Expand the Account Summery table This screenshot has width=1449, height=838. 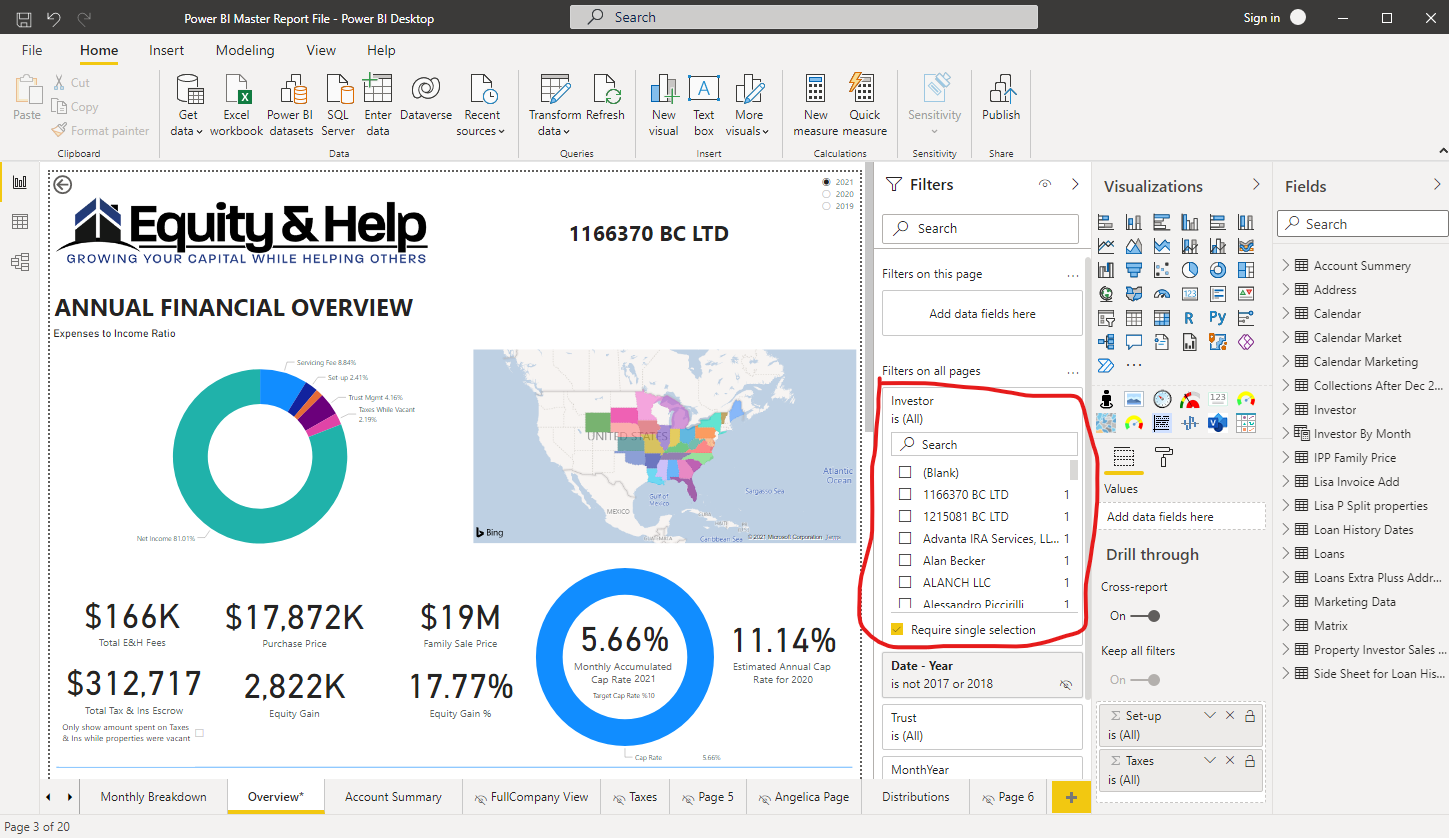pos(1286,266)
